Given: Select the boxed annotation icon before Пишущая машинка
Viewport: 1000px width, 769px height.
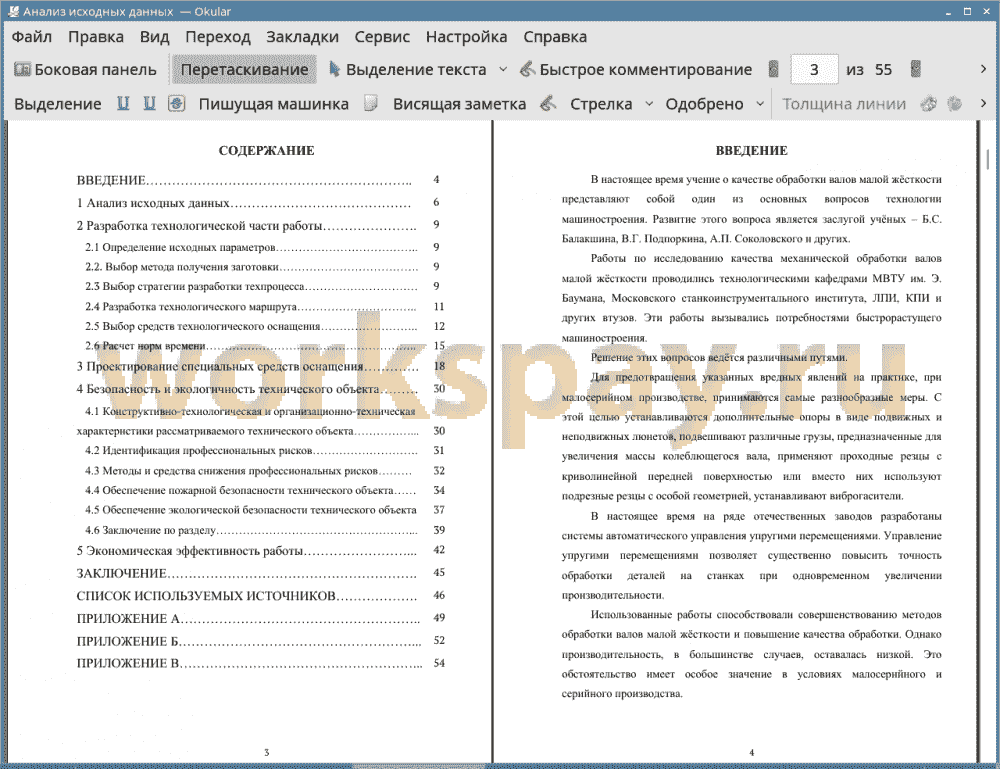Looking at the screenshot, I should click(176, 104).
